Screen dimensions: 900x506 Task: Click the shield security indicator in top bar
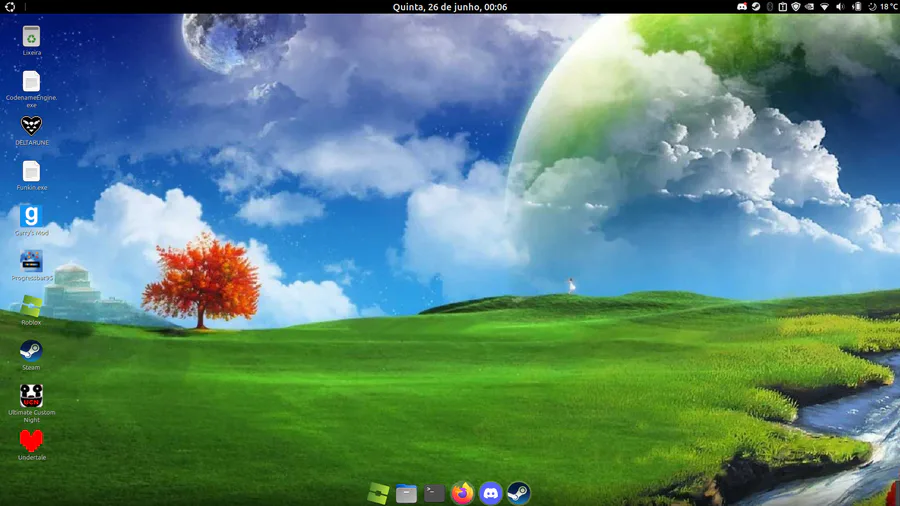point(796,7)
